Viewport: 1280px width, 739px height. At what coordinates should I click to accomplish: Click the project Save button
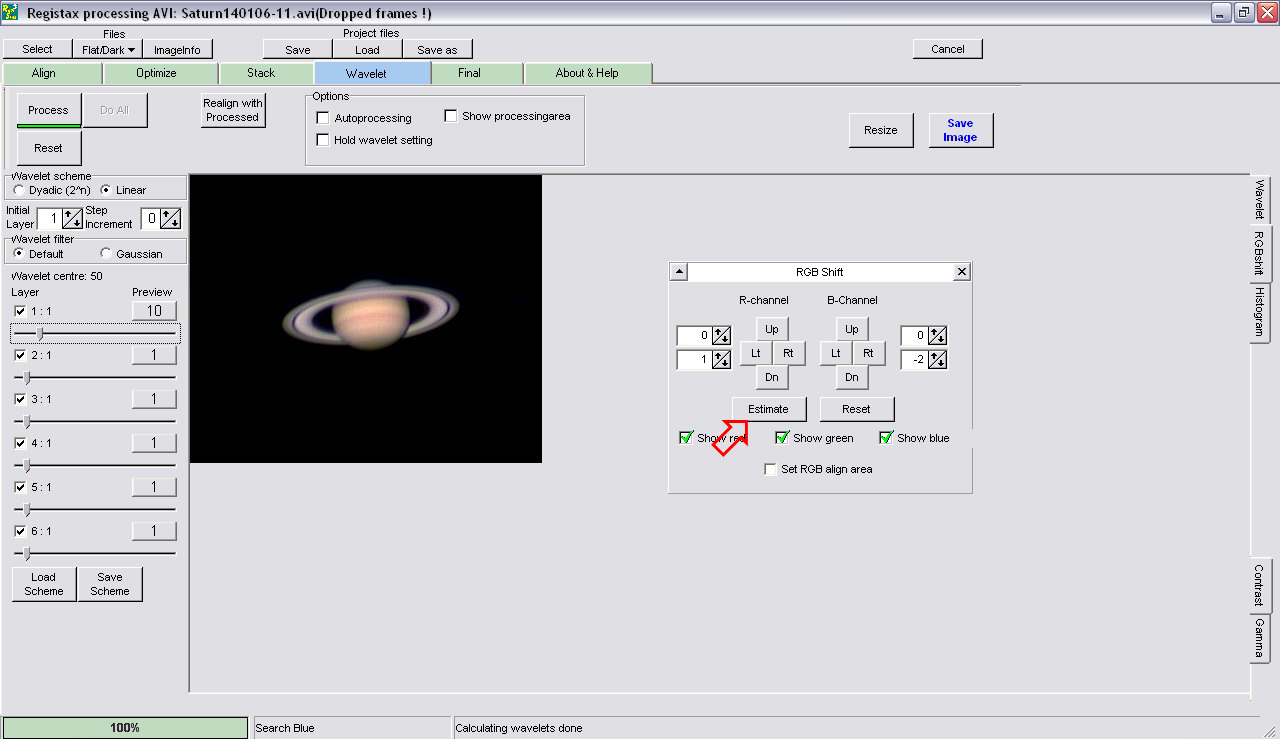pos(298,49)
